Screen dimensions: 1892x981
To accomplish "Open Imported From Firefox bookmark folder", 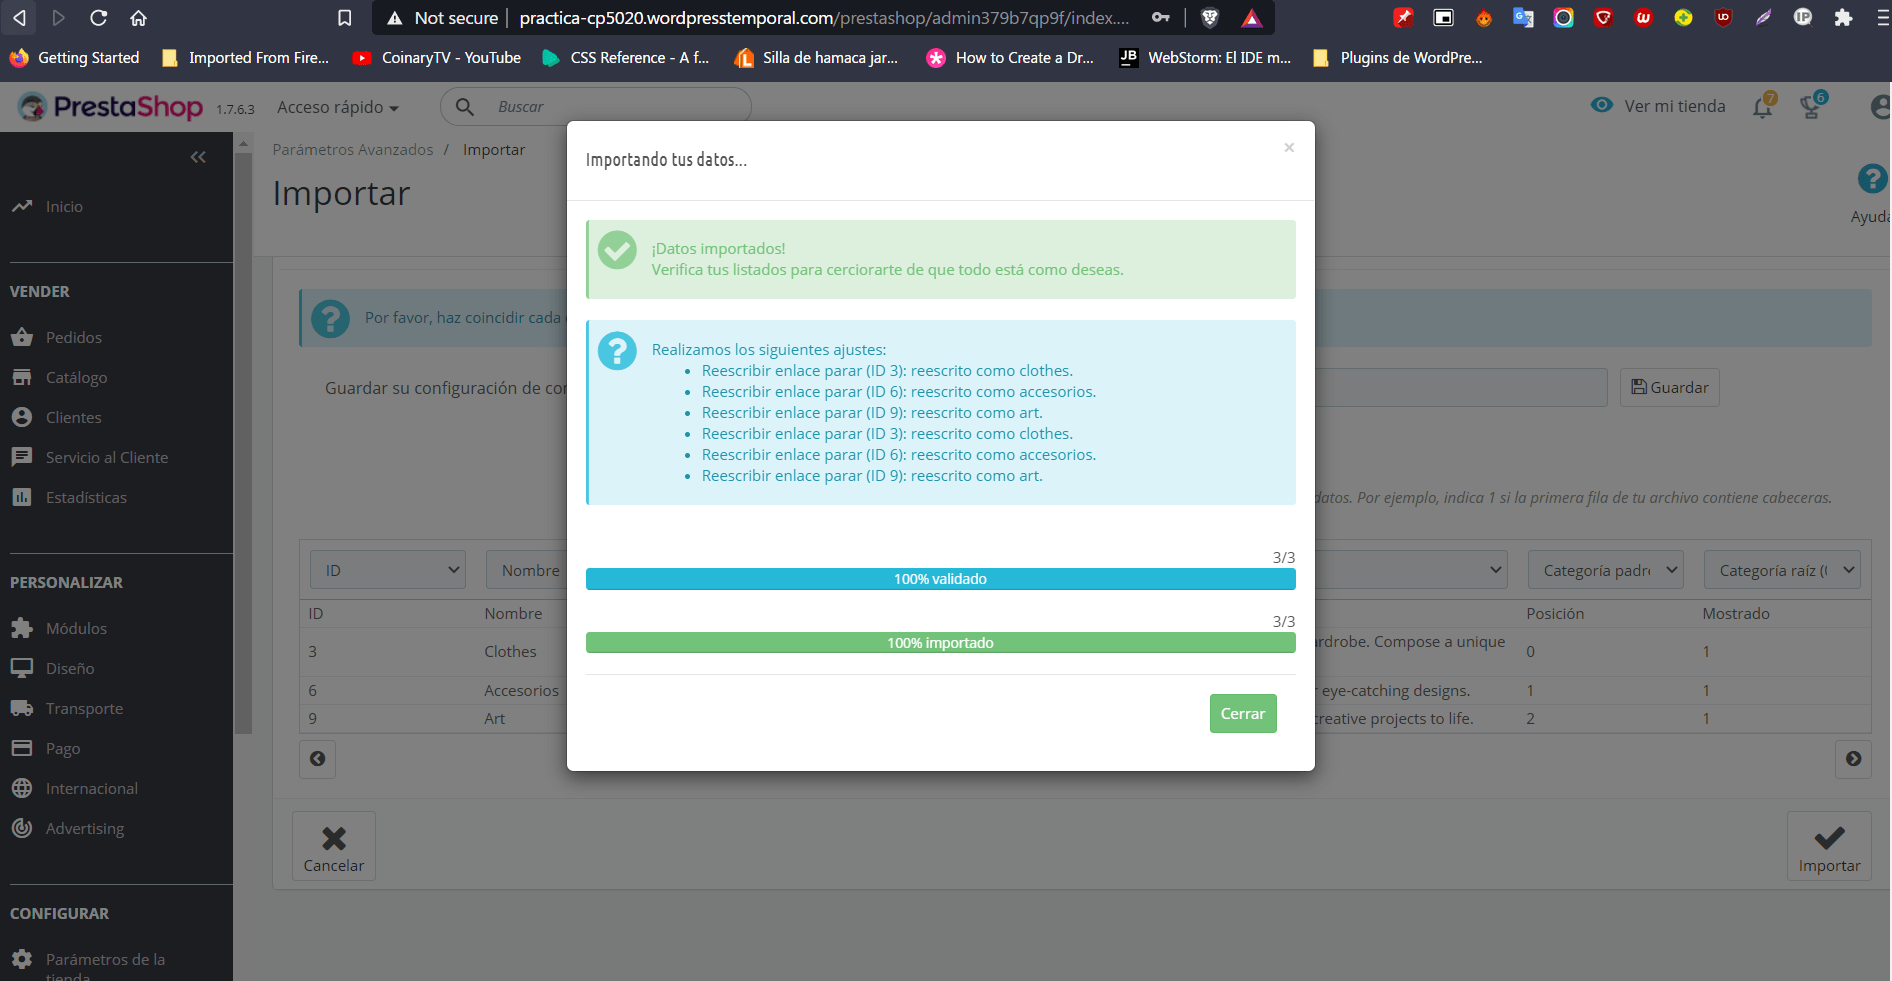I will pyautogui.click(x=245, y=58).
